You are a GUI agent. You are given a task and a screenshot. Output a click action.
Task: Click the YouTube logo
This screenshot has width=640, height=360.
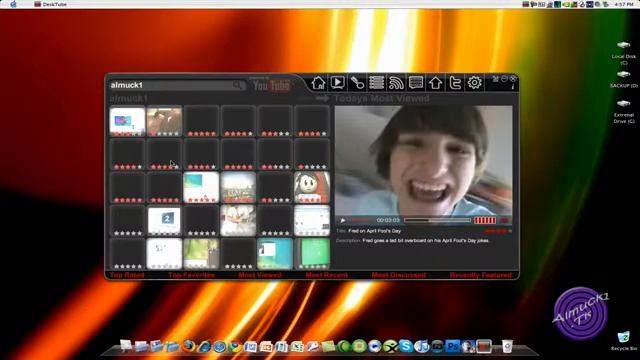pyautogui.click(x=271, y=85)
